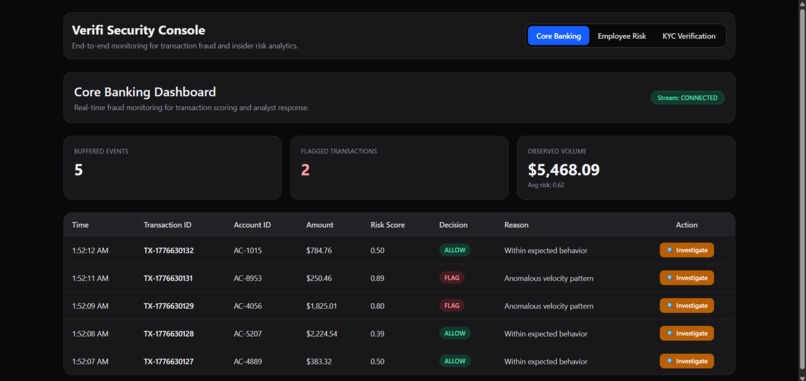Click the Time column header
Image resolution: width=806 pixels, height=381 pixels.
pos(80,225)
